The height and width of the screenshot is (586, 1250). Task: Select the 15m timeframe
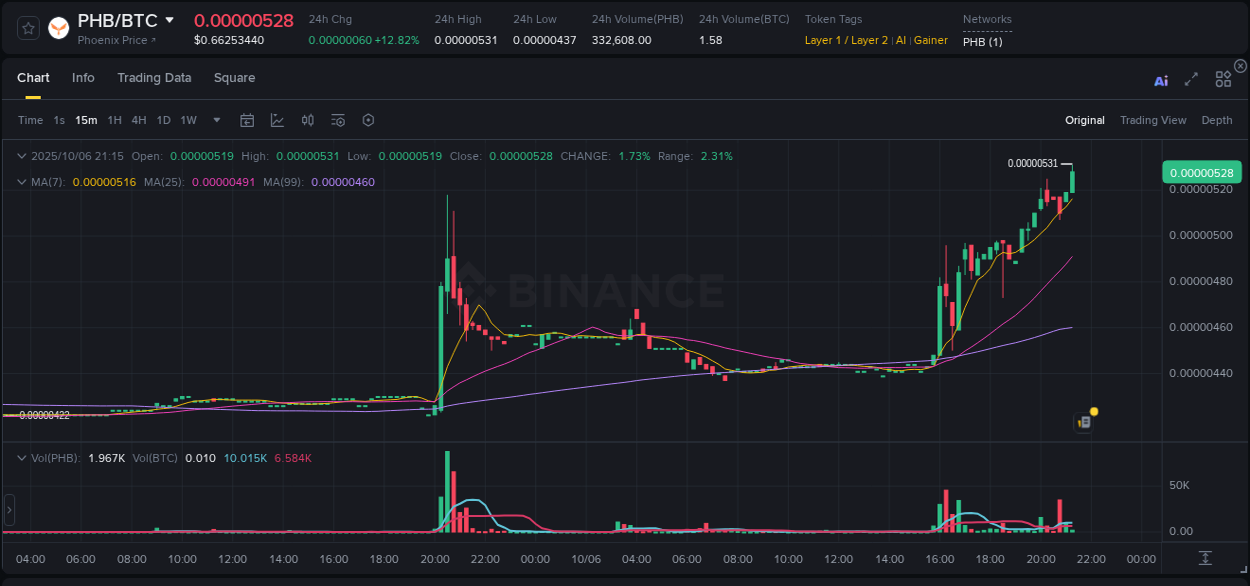point(86,119)
